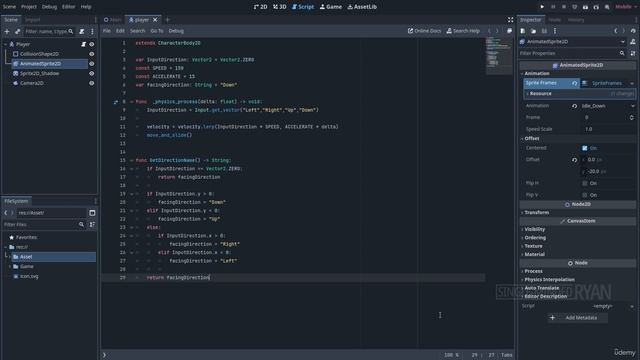The width and height of the screenshot is (640, 360).
Task: Go to previous script edit location arrow
Action: pyautogui.click(x=489, y=31)
